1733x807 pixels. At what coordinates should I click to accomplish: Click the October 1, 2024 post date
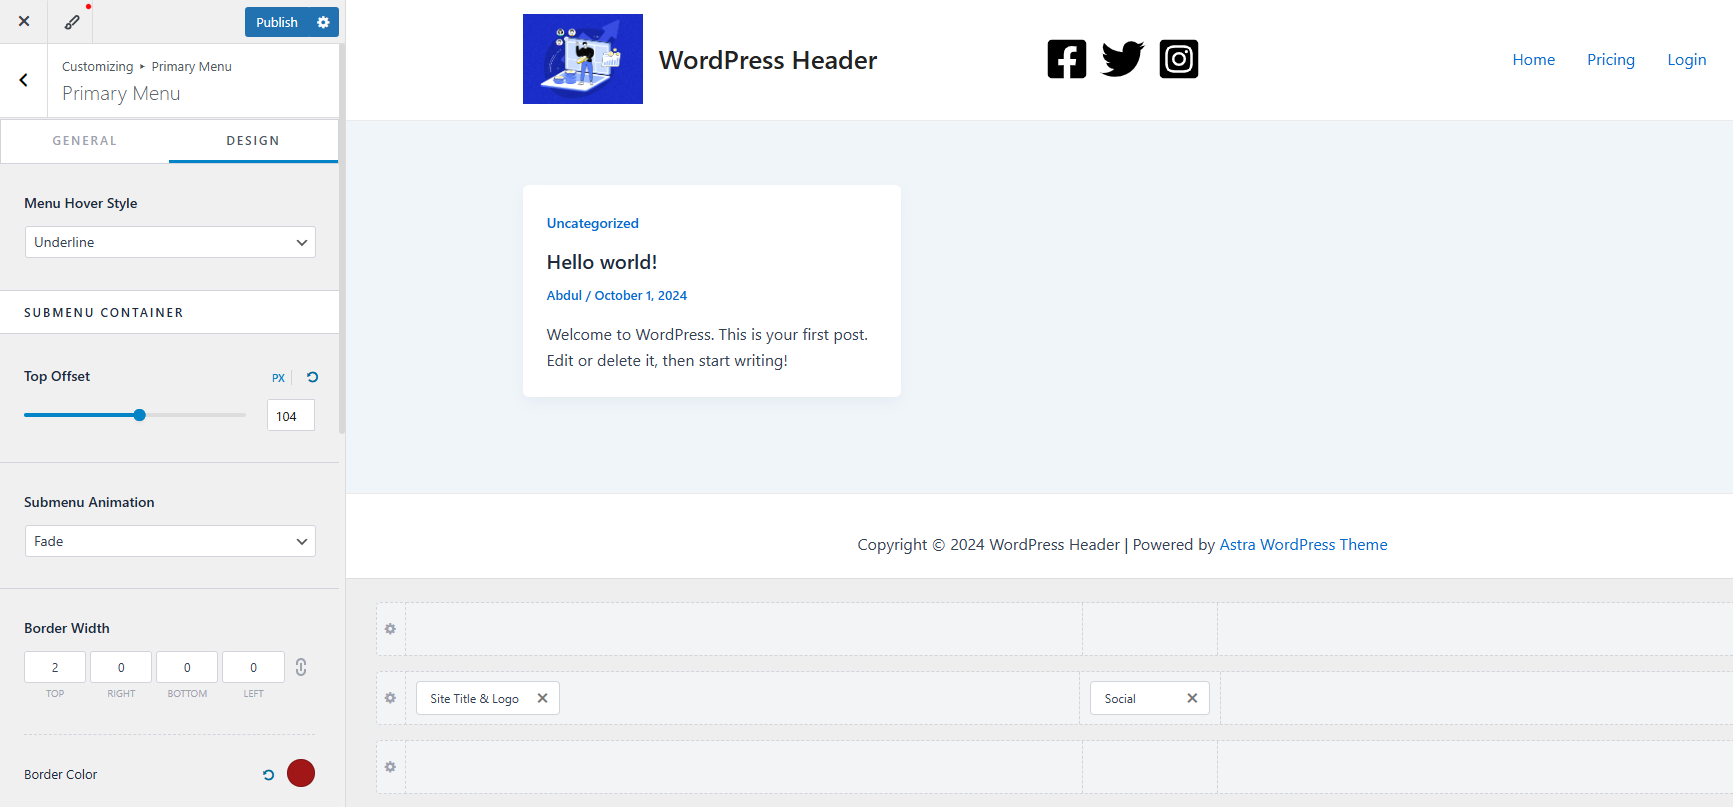click(x=641, y=295)
